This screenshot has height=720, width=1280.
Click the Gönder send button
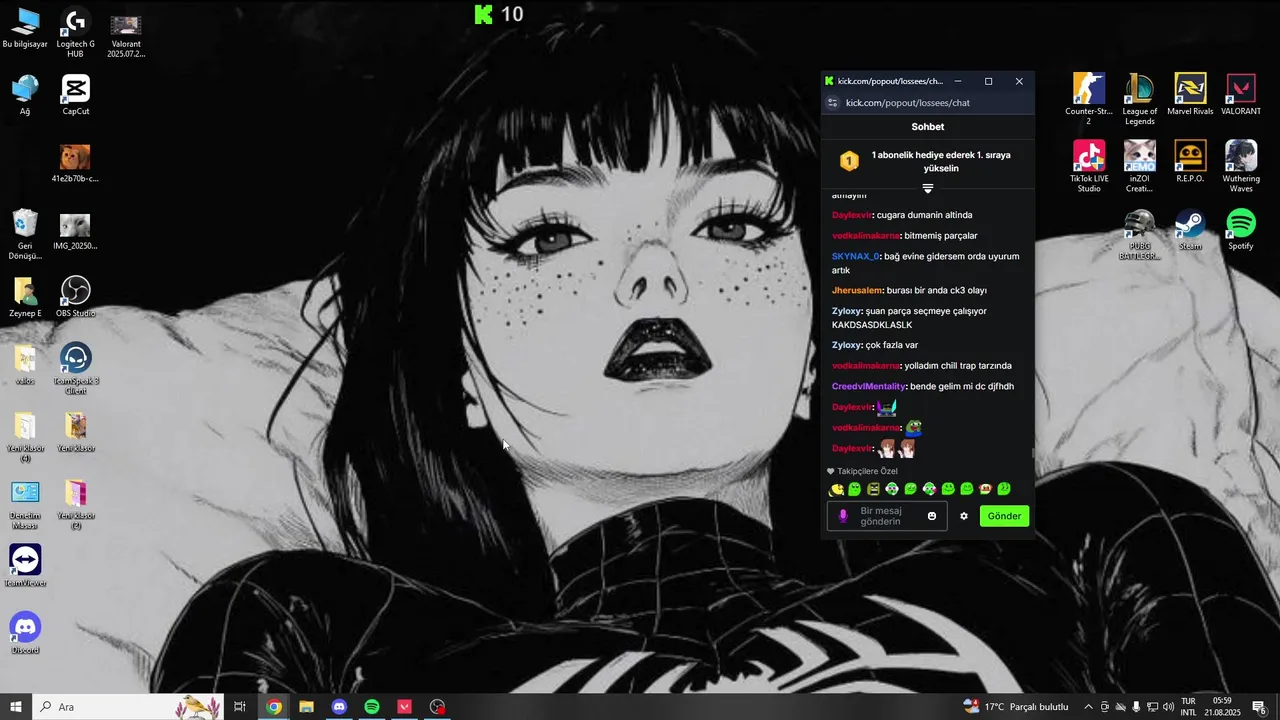coord(1004,516)
